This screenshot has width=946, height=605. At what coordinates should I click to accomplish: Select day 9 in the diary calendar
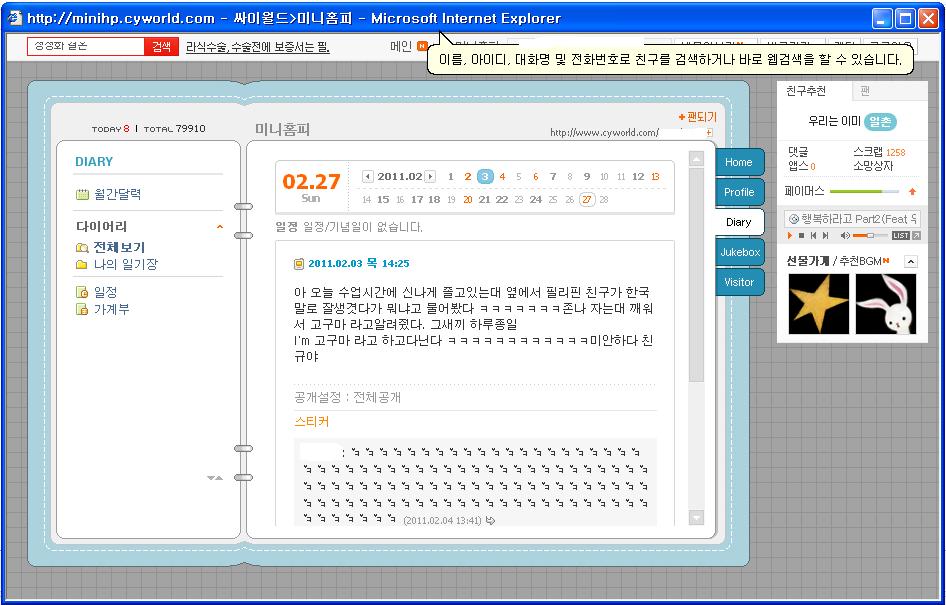tap(586, 177)
